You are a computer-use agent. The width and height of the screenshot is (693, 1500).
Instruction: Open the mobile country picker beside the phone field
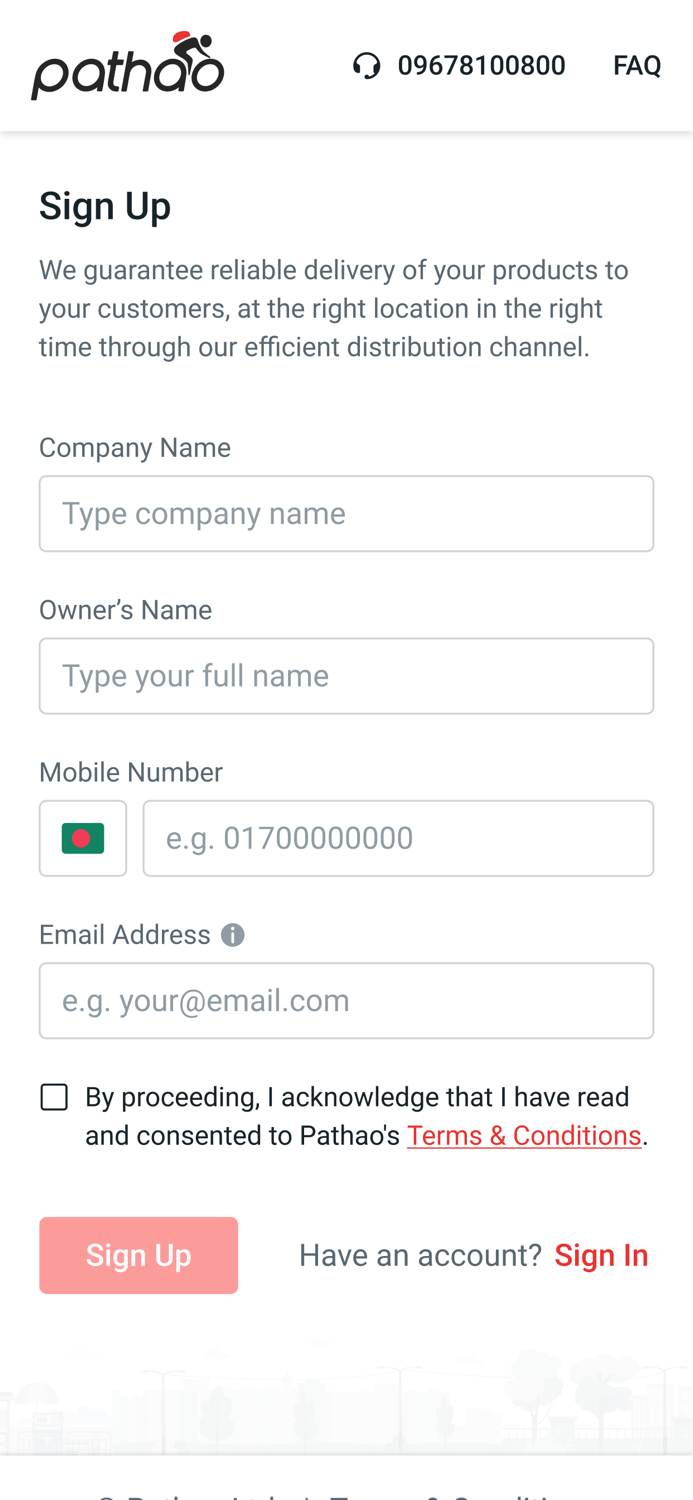tap(83, 838)
